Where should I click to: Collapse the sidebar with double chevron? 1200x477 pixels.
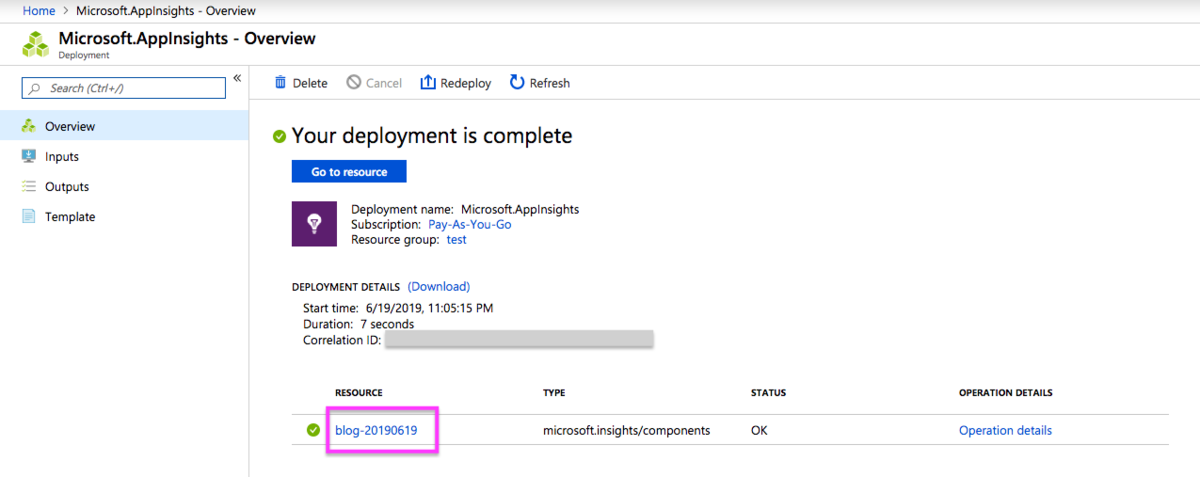pos(237,78)
